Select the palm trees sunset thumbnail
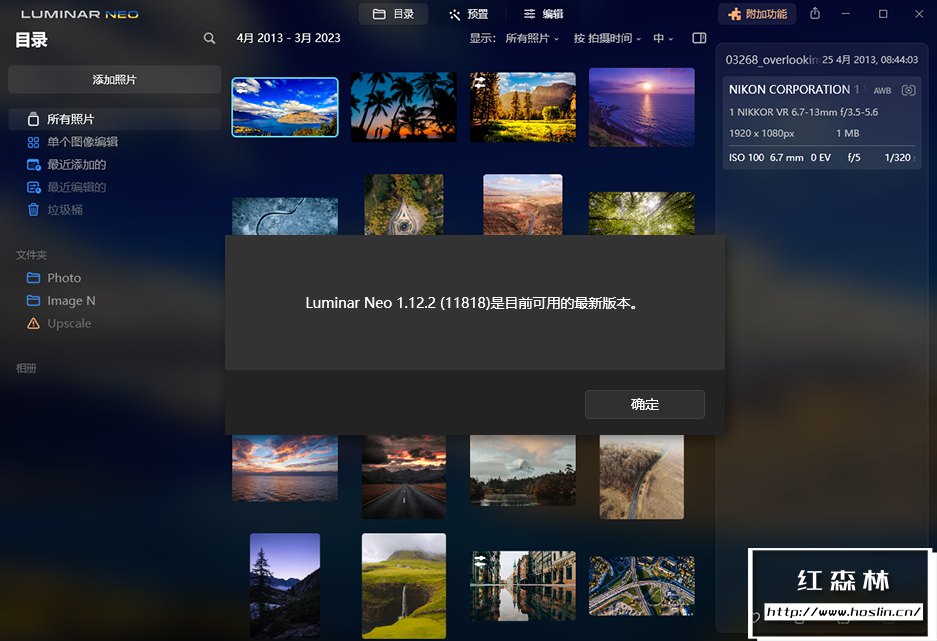The width and height of the screenshot is (937, 641). (403, 107)
